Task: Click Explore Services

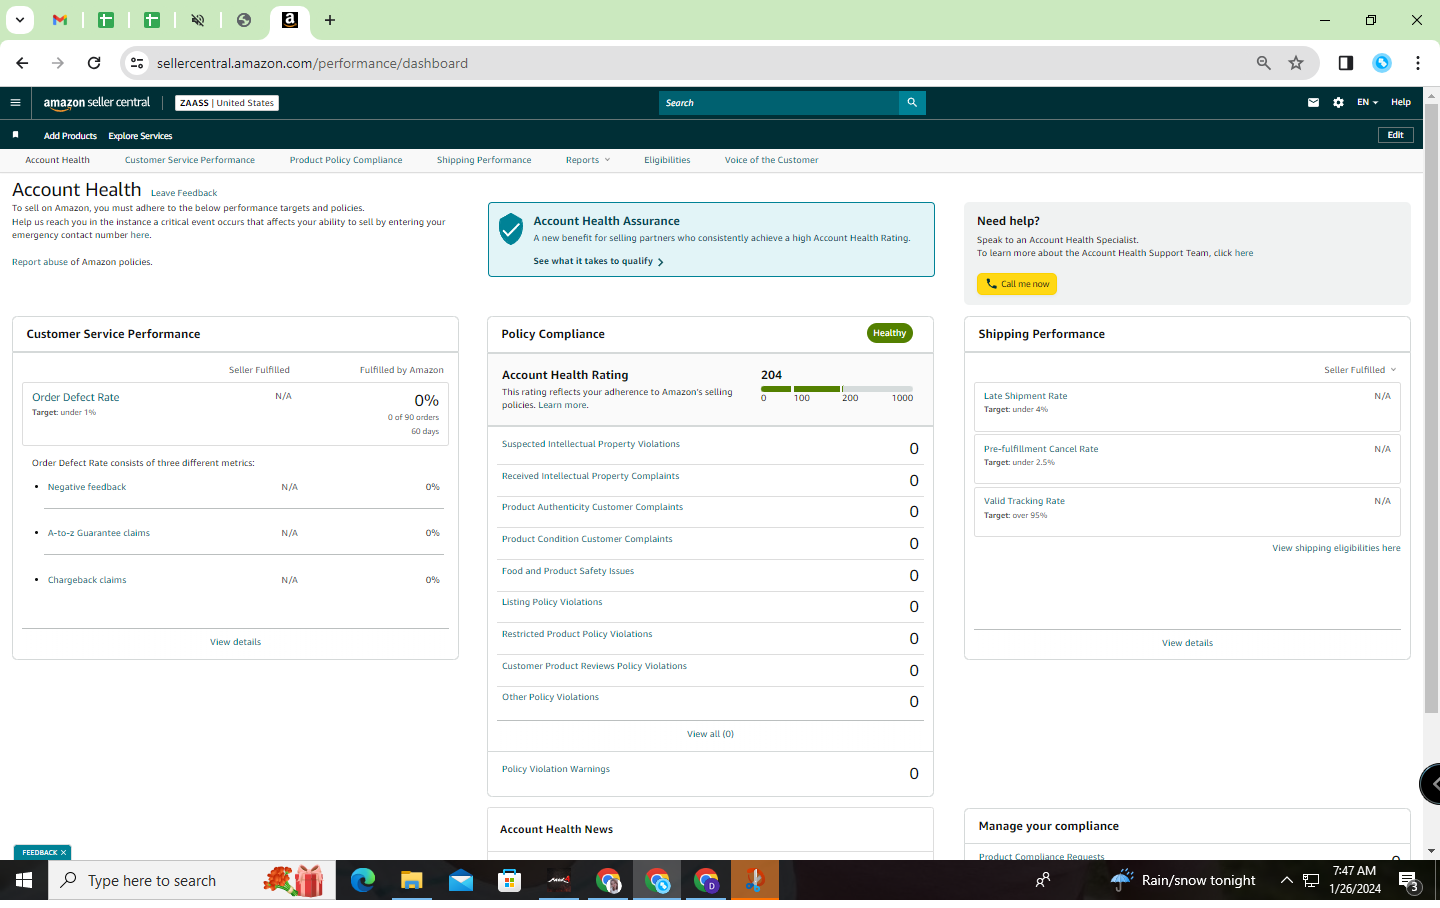Action: tap(140, 136)
